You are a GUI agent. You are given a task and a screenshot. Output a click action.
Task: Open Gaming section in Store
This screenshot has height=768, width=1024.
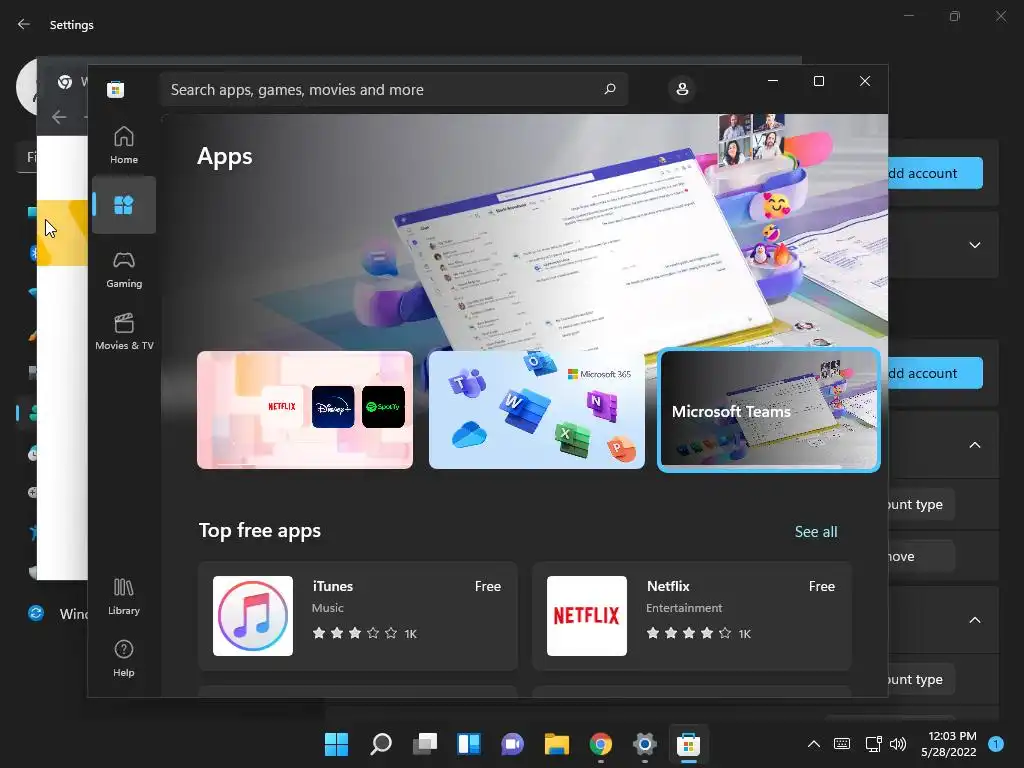click(123, 269)
